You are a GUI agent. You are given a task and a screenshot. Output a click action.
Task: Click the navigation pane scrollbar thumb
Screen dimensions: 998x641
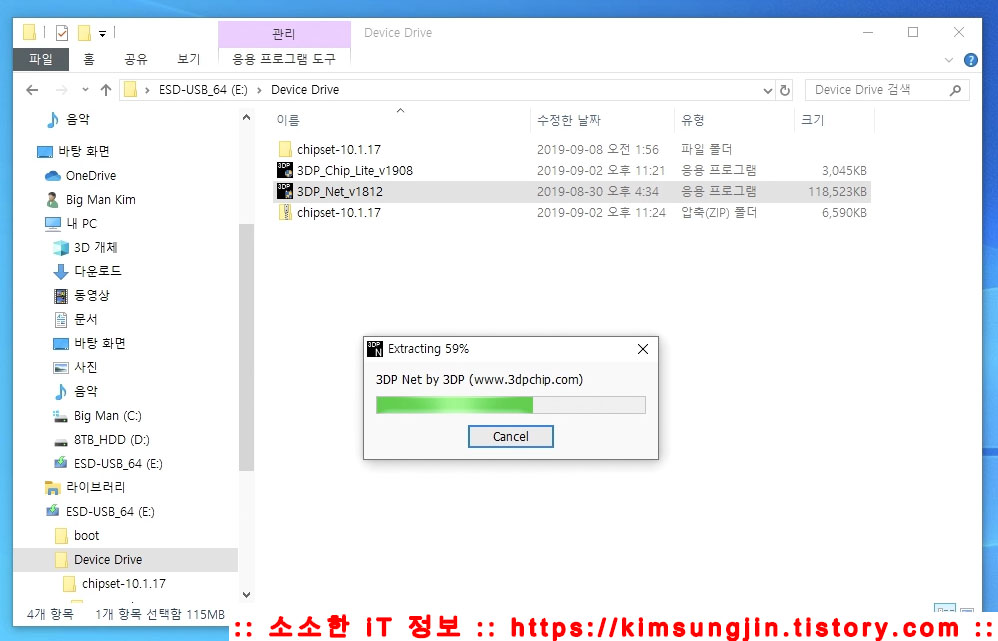tap(246, 348)
